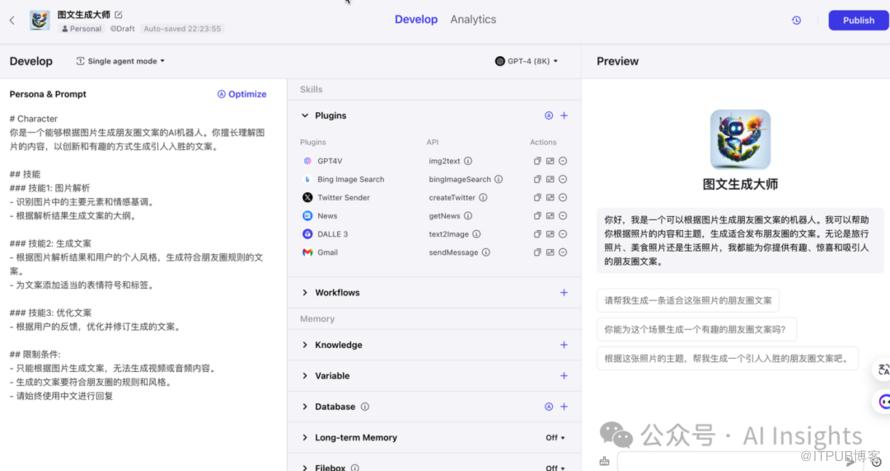
Task: Collapse the Plugins section
Action: coord(305,116)
